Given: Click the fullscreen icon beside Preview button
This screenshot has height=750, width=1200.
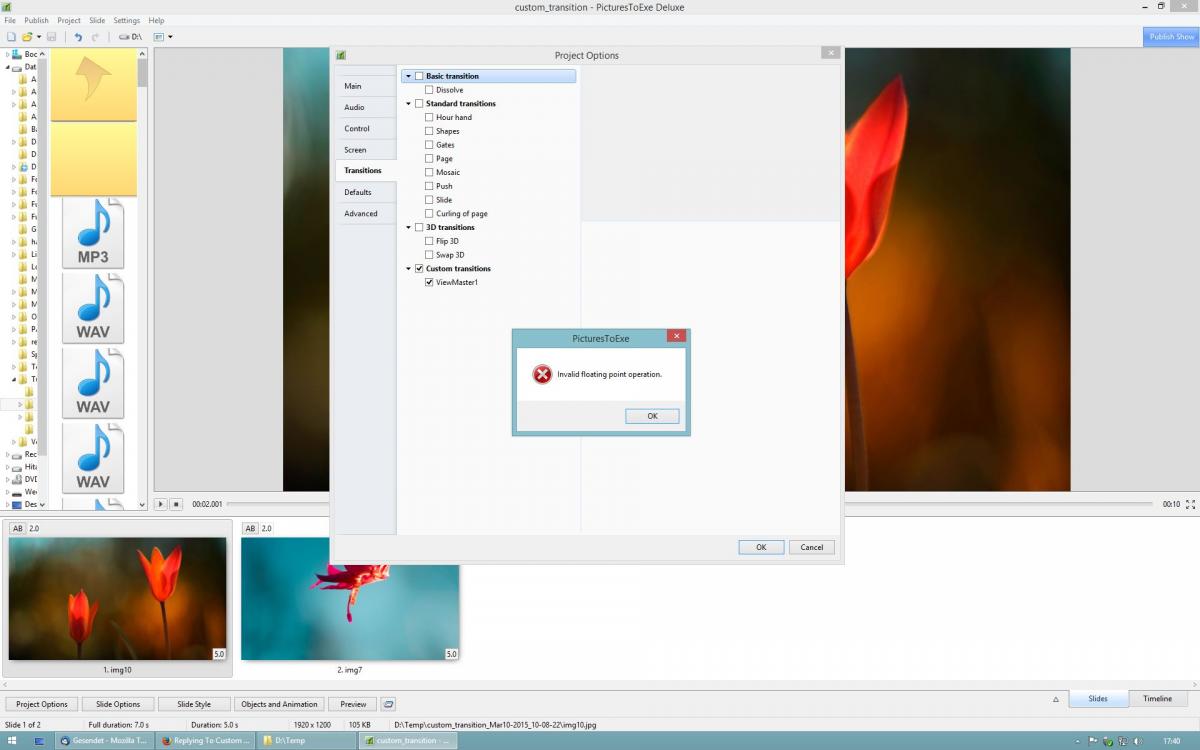Looking at the screenshot, I should click(x=389, y=704).
